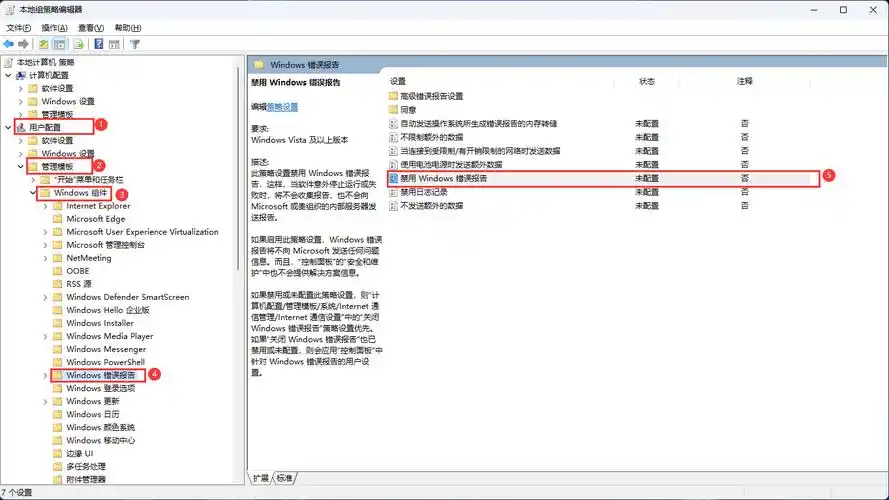This screenshot has height=500, width=889.
Task: Click the 状态 column header
Action: (647, 80)
